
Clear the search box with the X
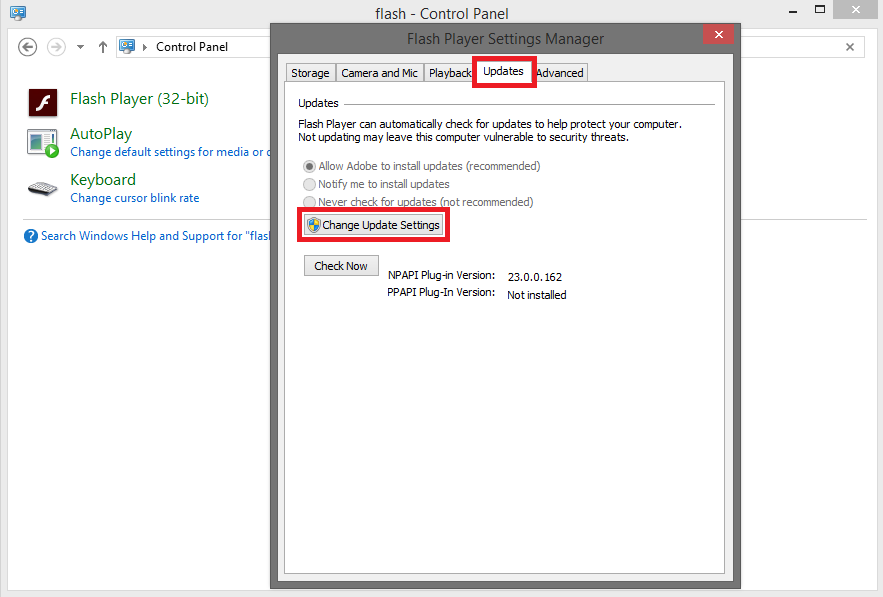point(850,47)
